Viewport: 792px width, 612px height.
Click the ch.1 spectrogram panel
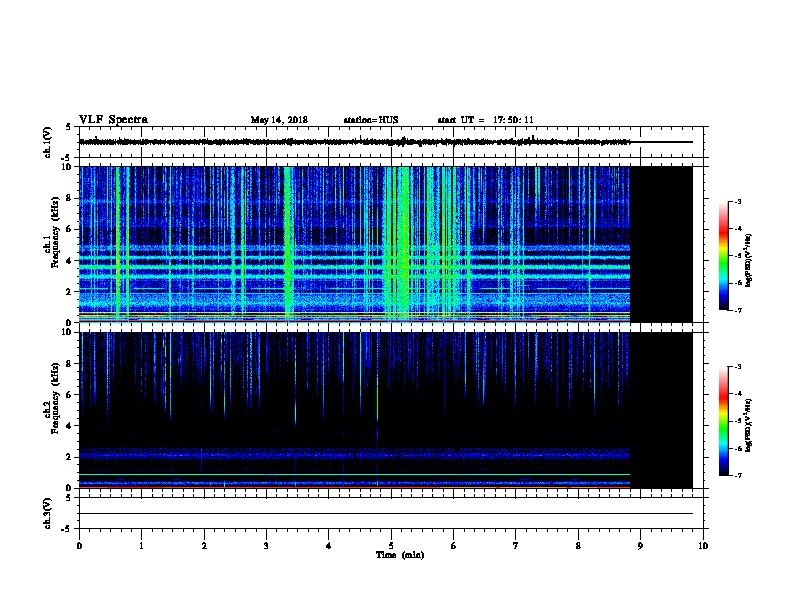click(385, 244)
